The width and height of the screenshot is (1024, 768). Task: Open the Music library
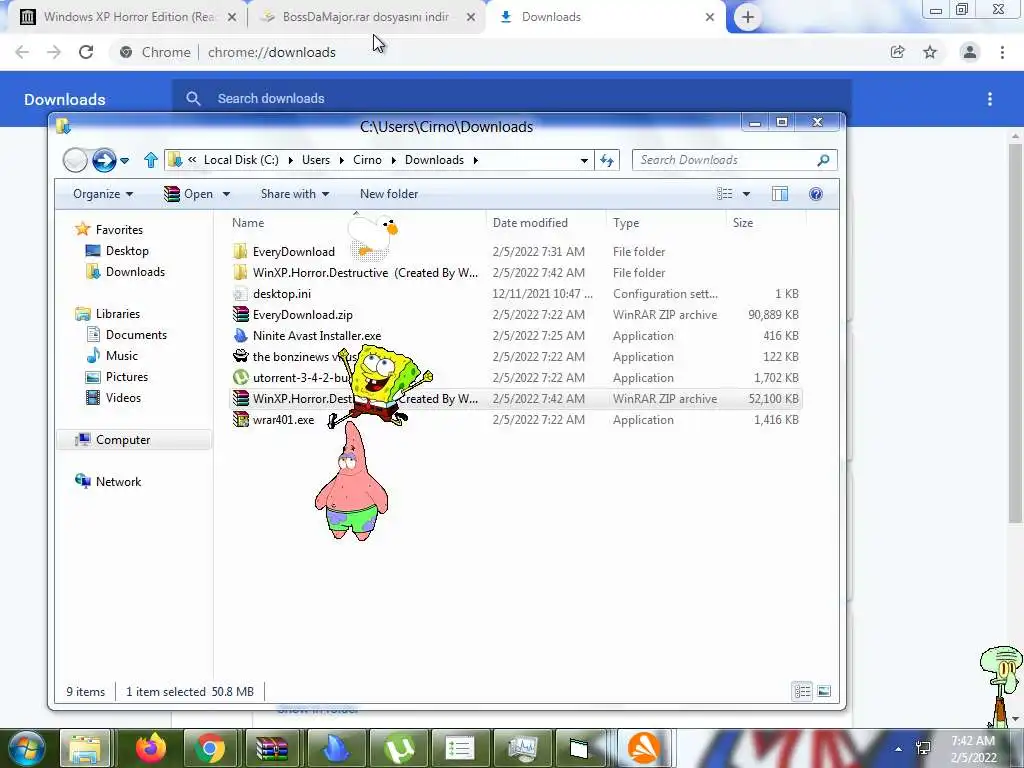click(121, 355)
